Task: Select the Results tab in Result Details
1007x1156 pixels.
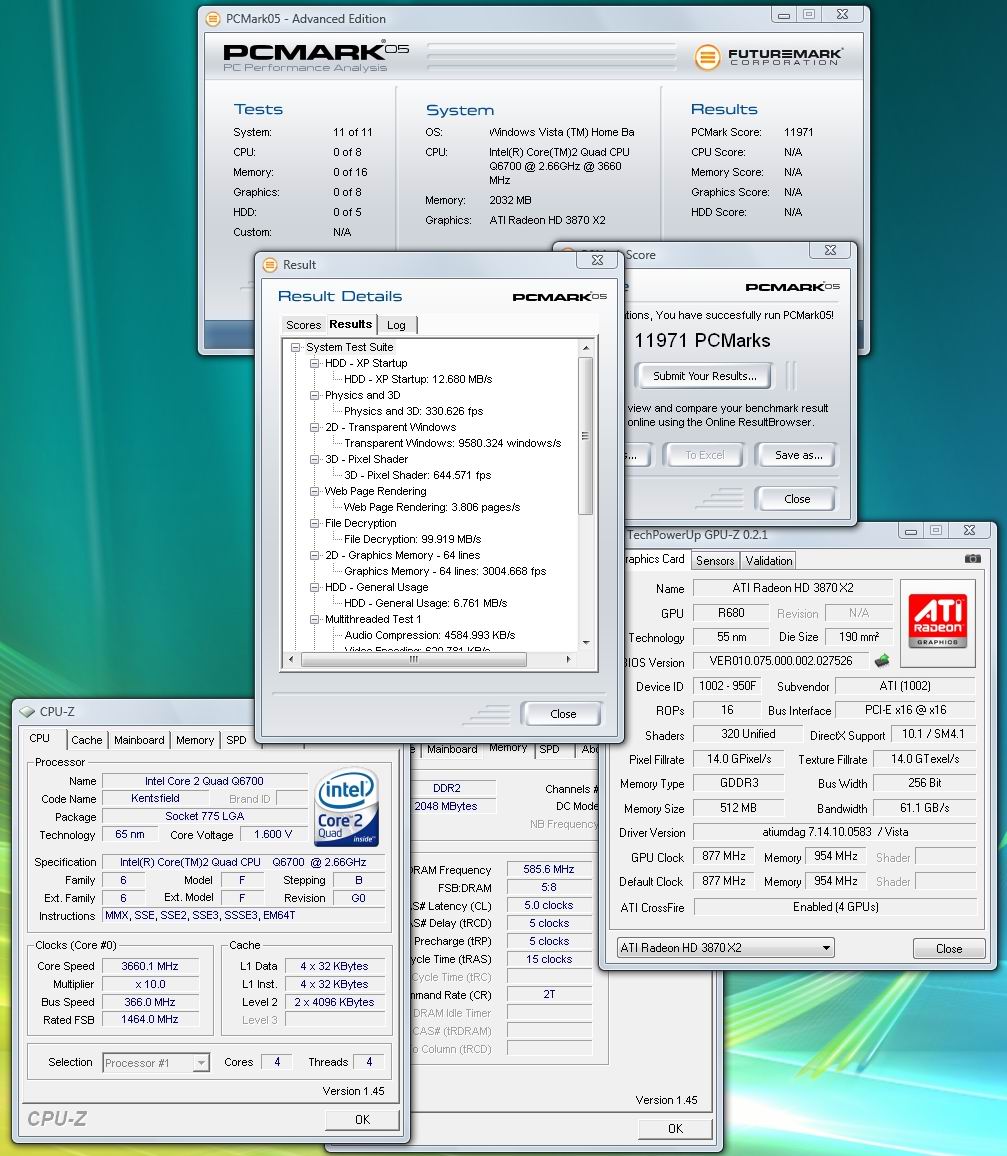Action: (x=350, y=324)
